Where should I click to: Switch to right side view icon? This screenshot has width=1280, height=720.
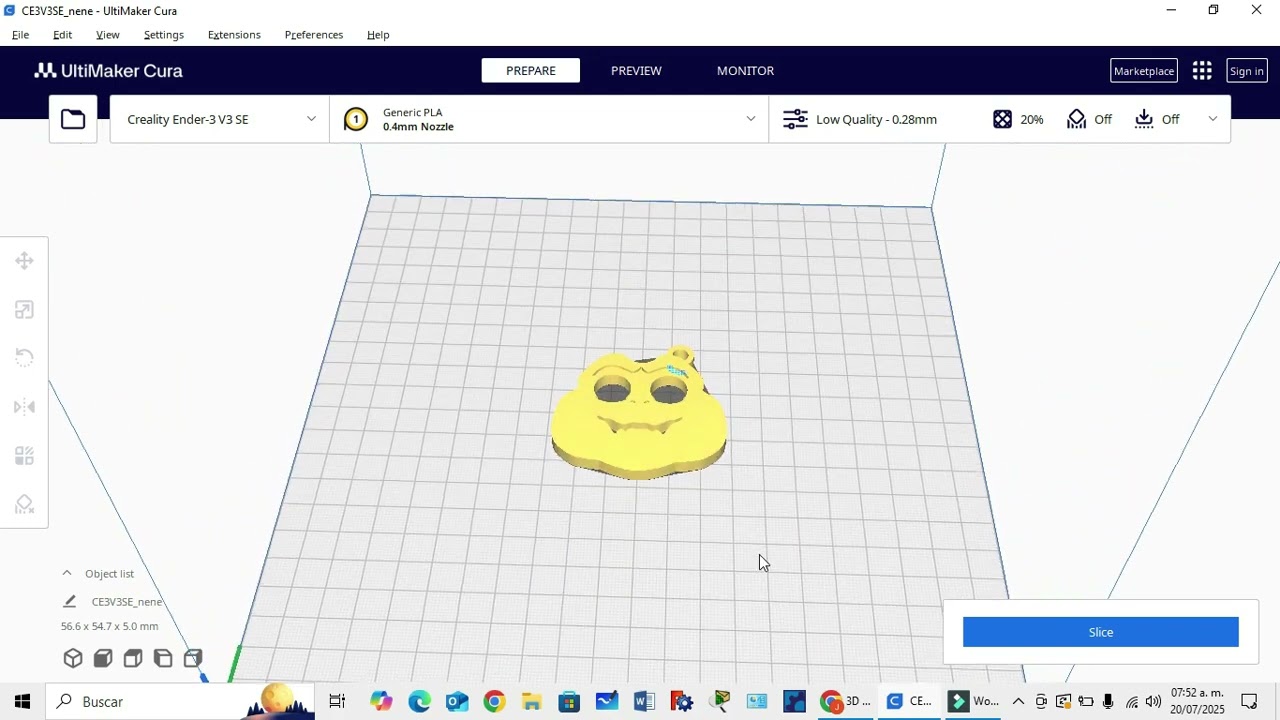click(x=193, y=658)
